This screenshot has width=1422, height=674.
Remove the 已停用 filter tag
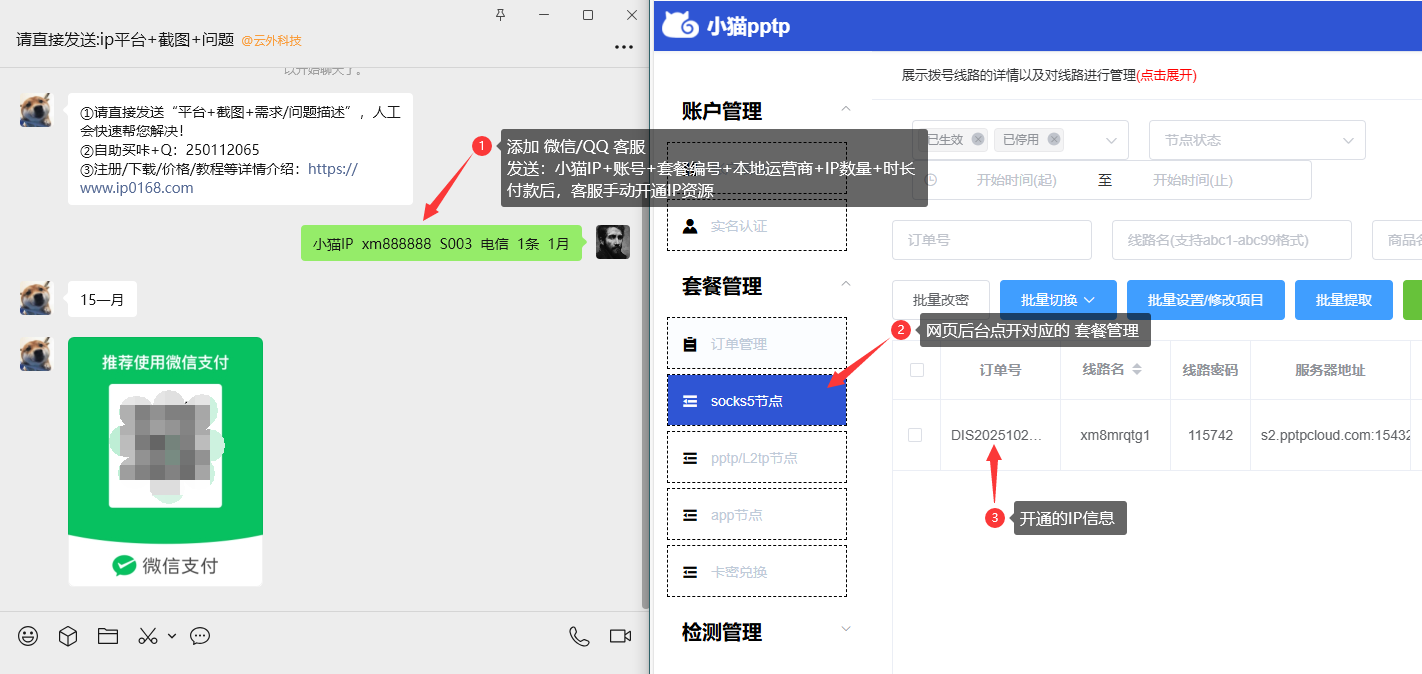(x=1054, y=140)
